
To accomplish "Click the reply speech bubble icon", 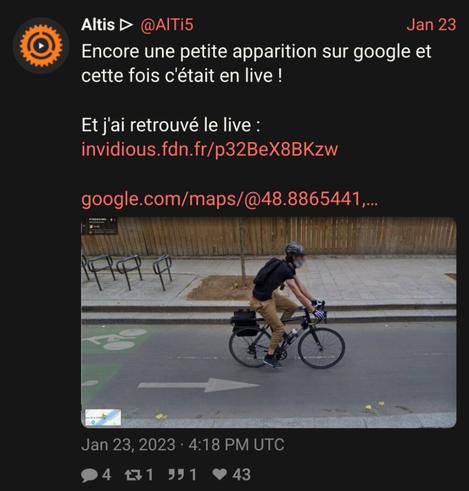I will (x=89, y=475).
